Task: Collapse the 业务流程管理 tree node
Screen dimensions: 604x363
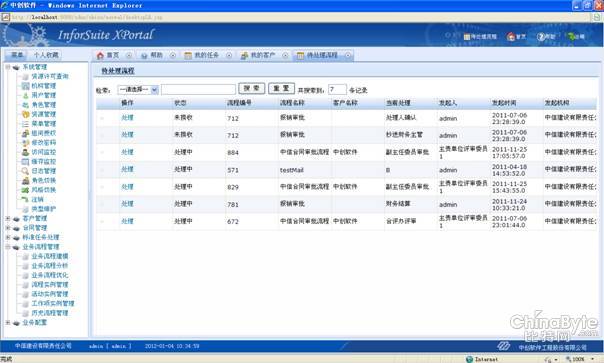Action: pos(8,247)
